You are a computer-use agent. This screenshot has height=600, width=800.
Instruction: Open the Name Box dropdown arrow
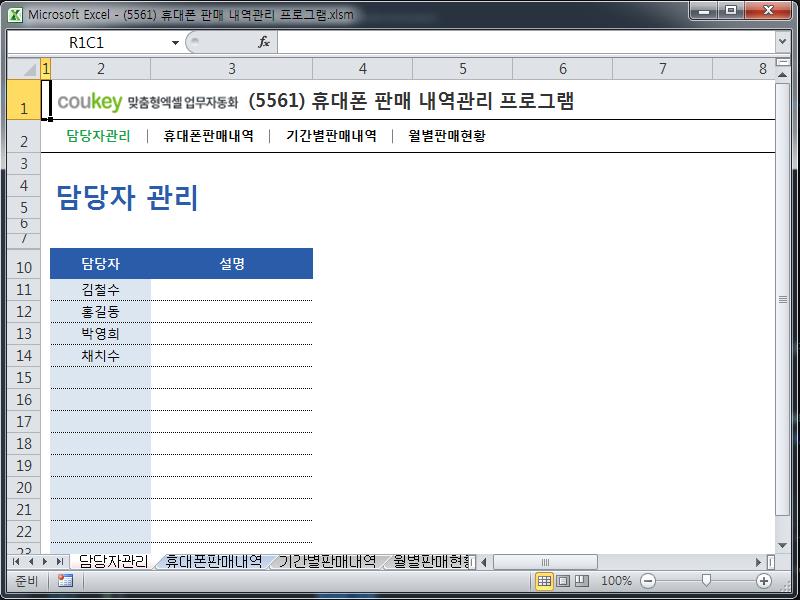(x=175, y=42)
